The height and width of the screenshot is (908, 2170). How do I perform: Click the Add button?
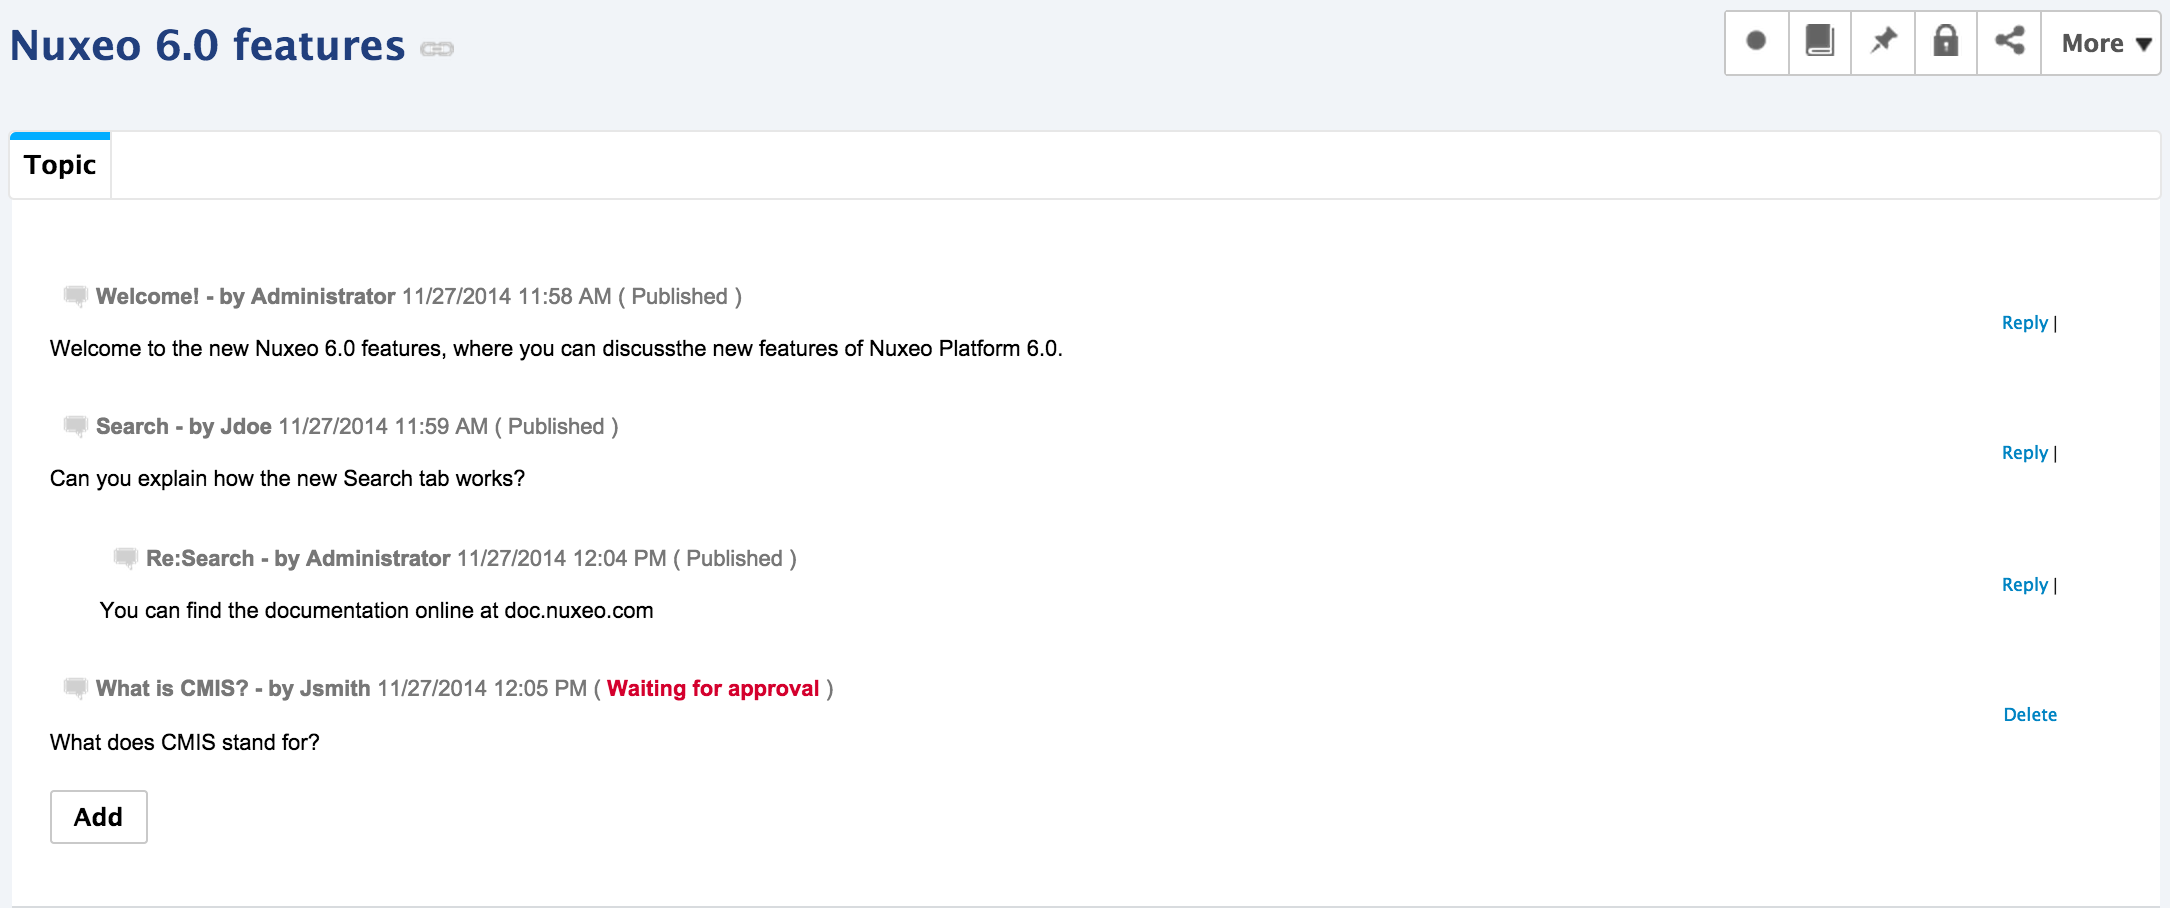click(99, 817)
